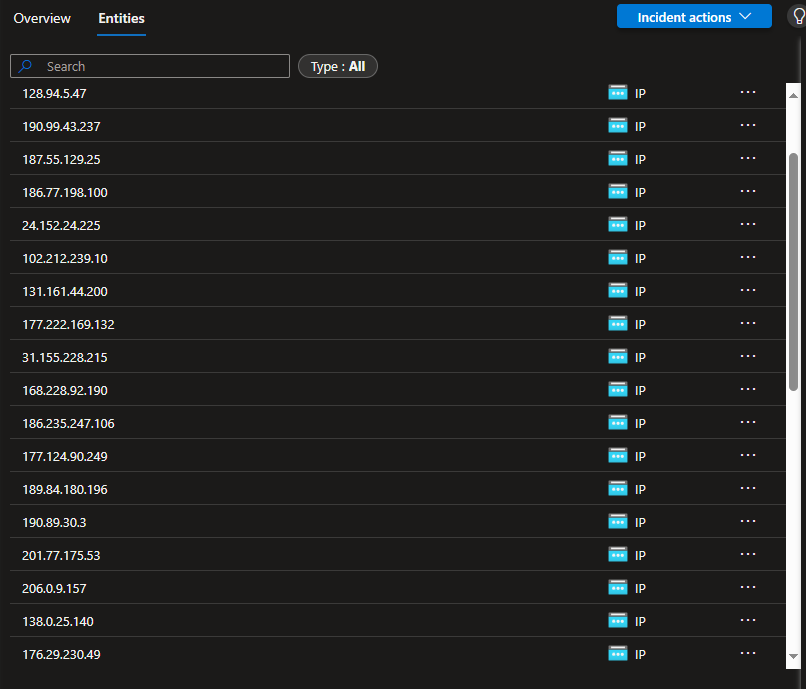Image resolution: width=806 pixels, height=689 pixels.
Task: Click the IP icon in 24.152.24.225 row
Action: (618, 225)
